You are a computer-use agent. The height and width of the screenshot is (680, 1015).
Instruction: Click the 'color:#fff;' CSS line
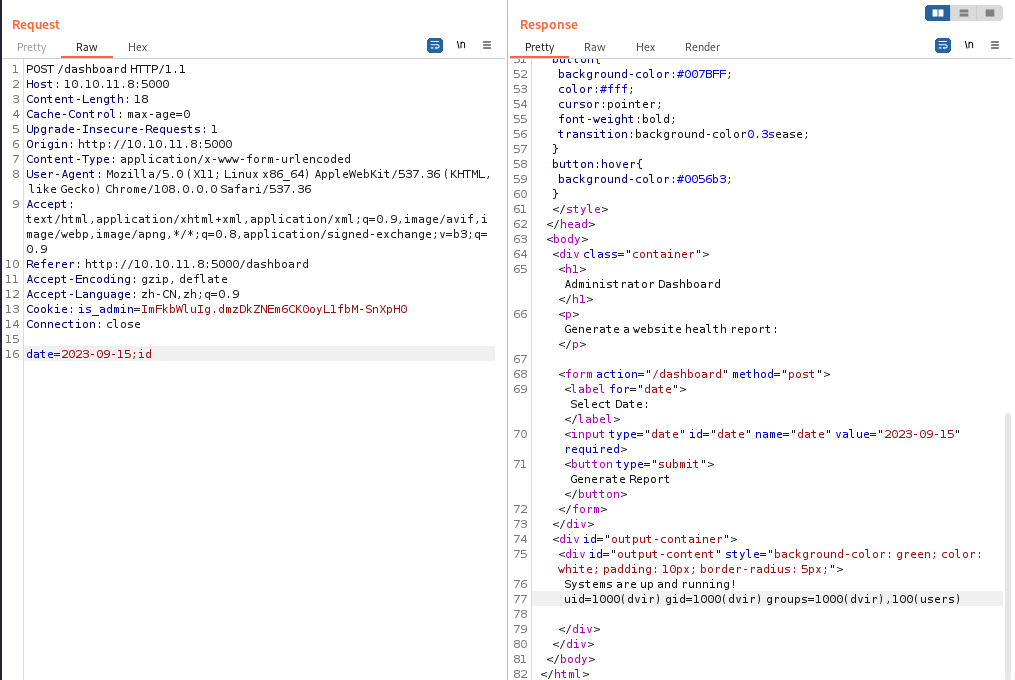click(596, 89)
